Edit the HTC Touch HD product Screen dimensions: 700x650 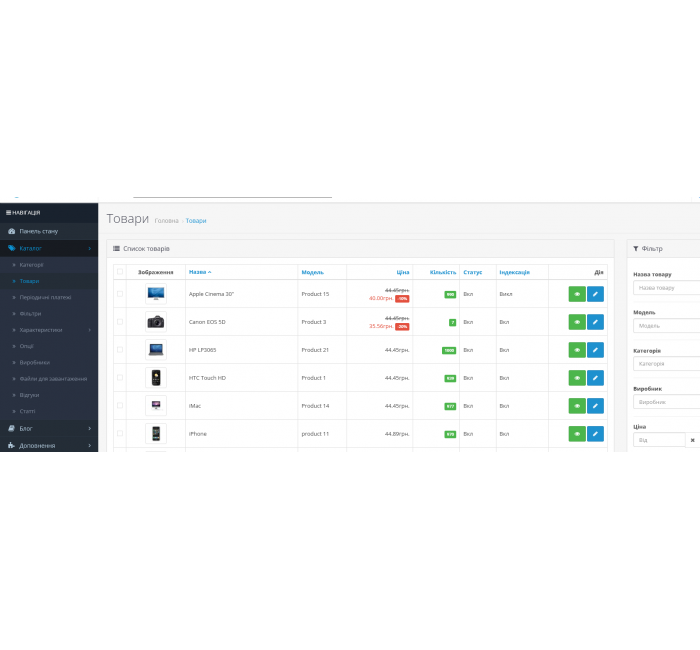click(x=595, y=378)
